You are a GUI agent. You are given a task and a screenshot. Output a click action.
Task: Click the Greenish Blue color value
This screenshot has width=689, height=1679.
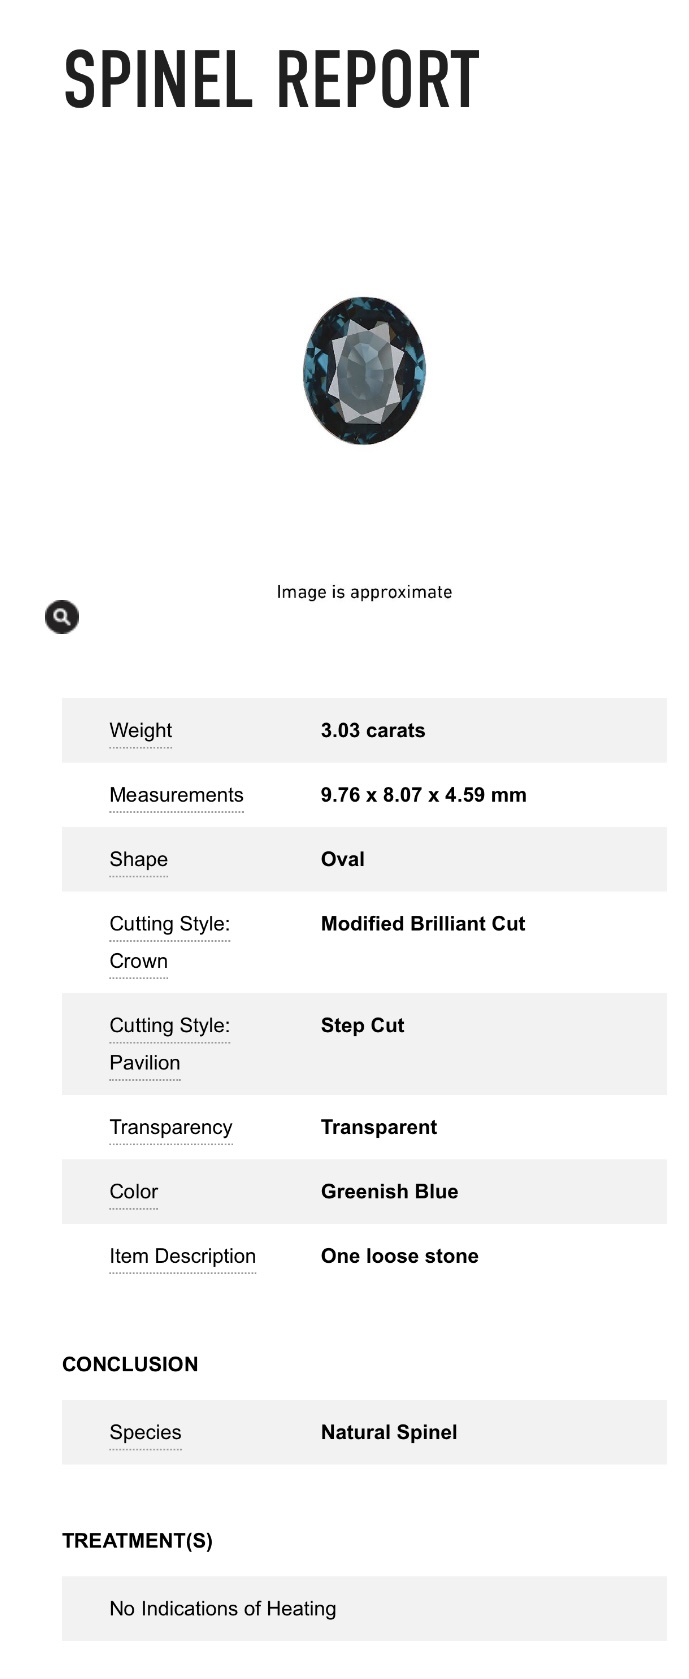coord(390,1192)
